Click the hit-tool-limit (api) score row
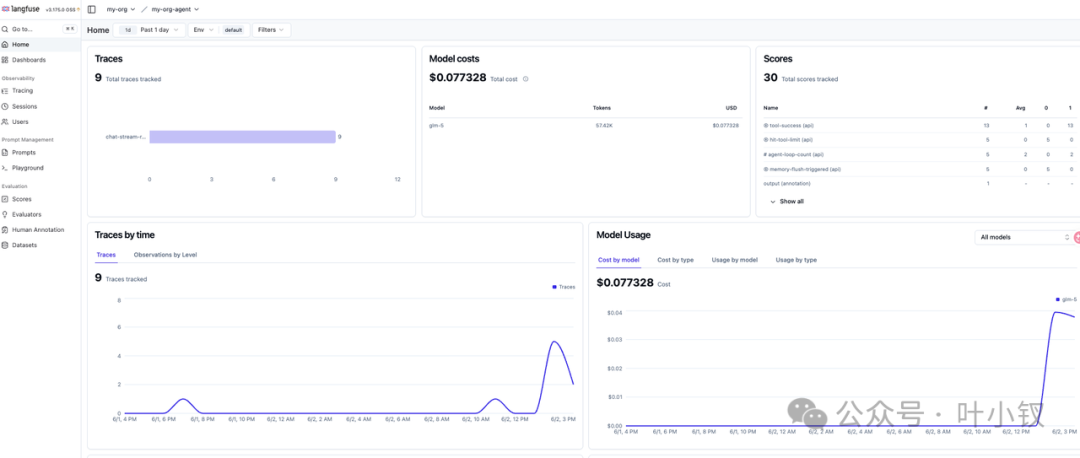This screenshot has width=1080, height=458. tap(918, 140)
